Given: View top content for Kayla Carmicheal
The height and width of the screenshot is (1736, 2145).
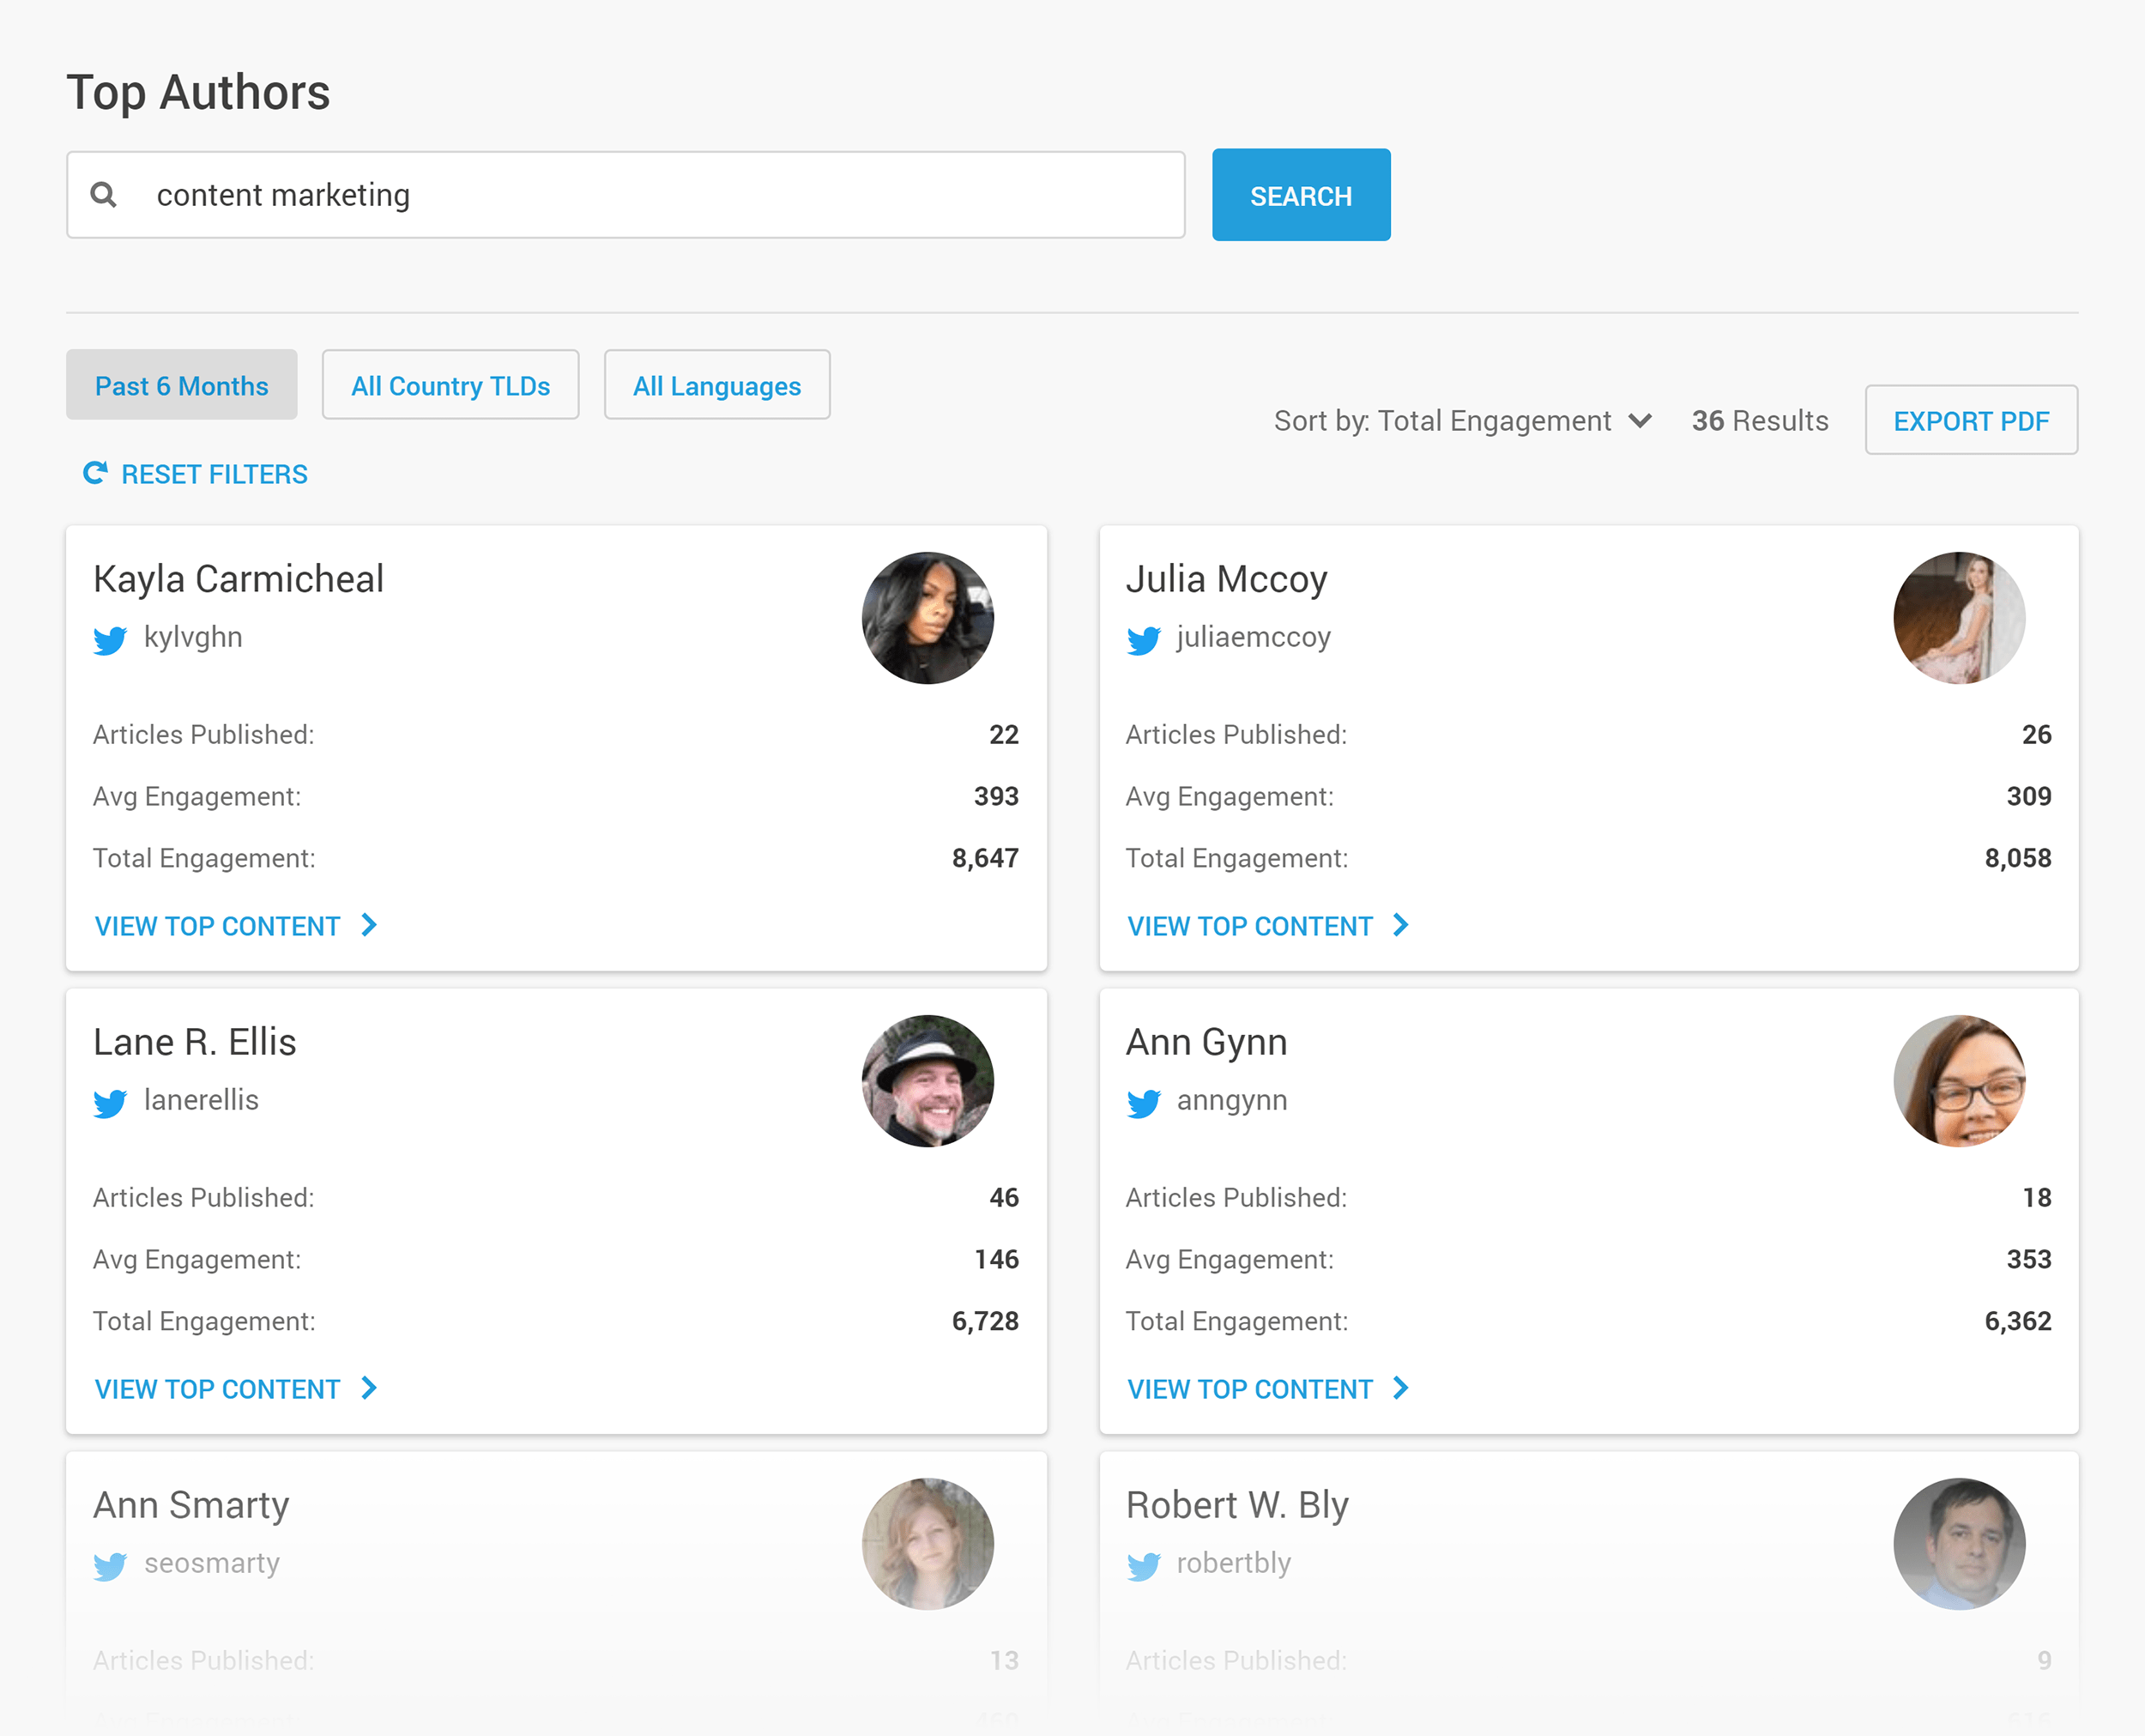Looking at the screenshot, I should 236,926.
